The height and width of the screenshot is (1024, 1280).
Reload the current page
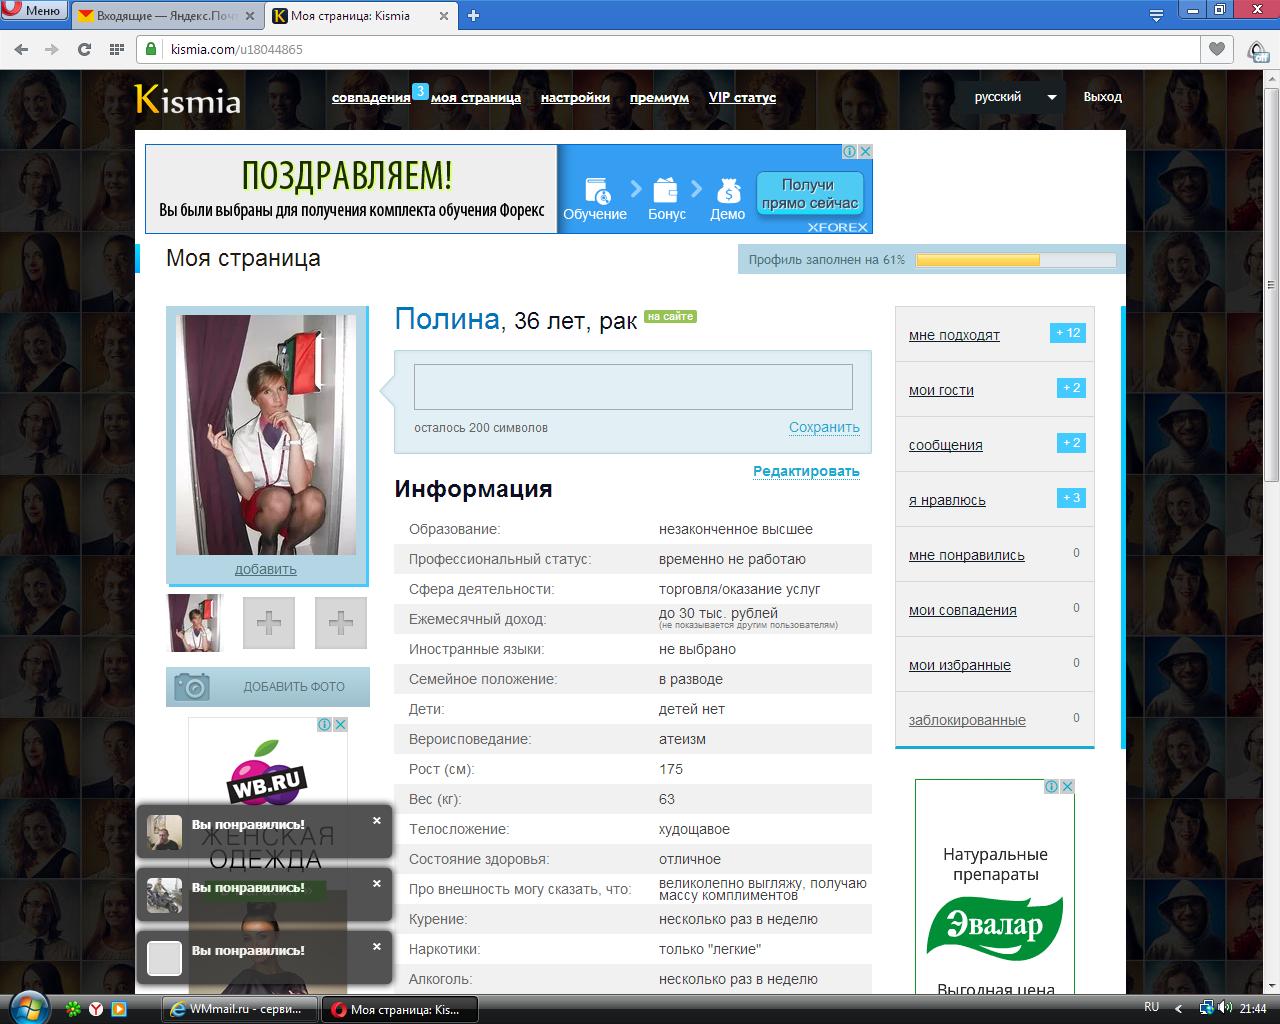click(x=85, y=49)
